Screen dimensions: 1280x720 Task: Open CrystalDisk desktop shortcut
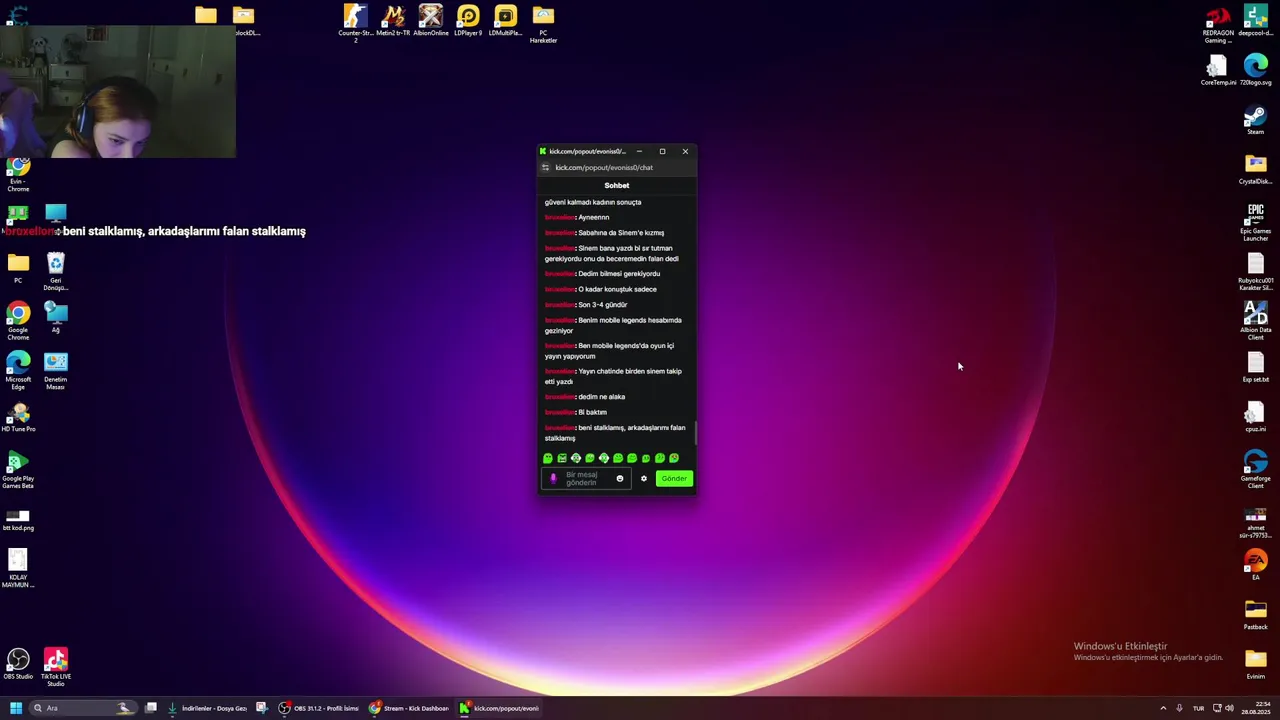pos(1255,168)
